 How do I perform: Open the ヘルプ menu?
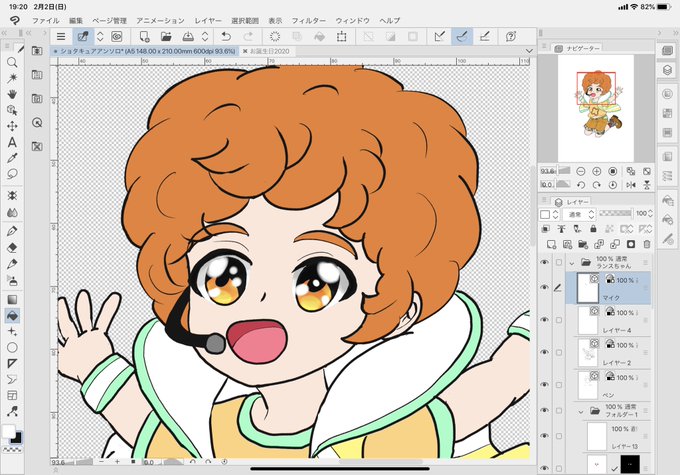[389, 20]
